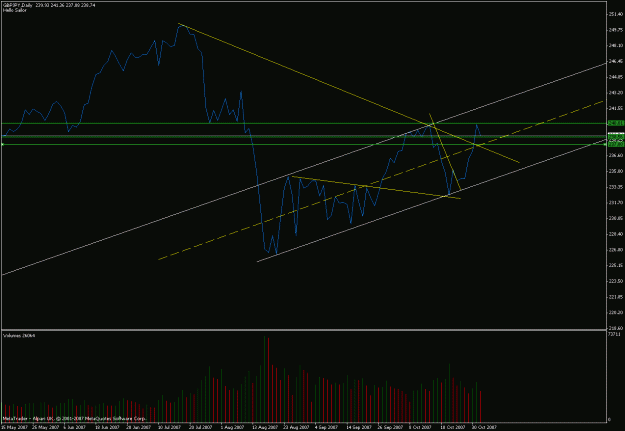This screenshot has height=431, width=625.
Task: Click the 220.20 price axis label
Action: pos(616,312)
